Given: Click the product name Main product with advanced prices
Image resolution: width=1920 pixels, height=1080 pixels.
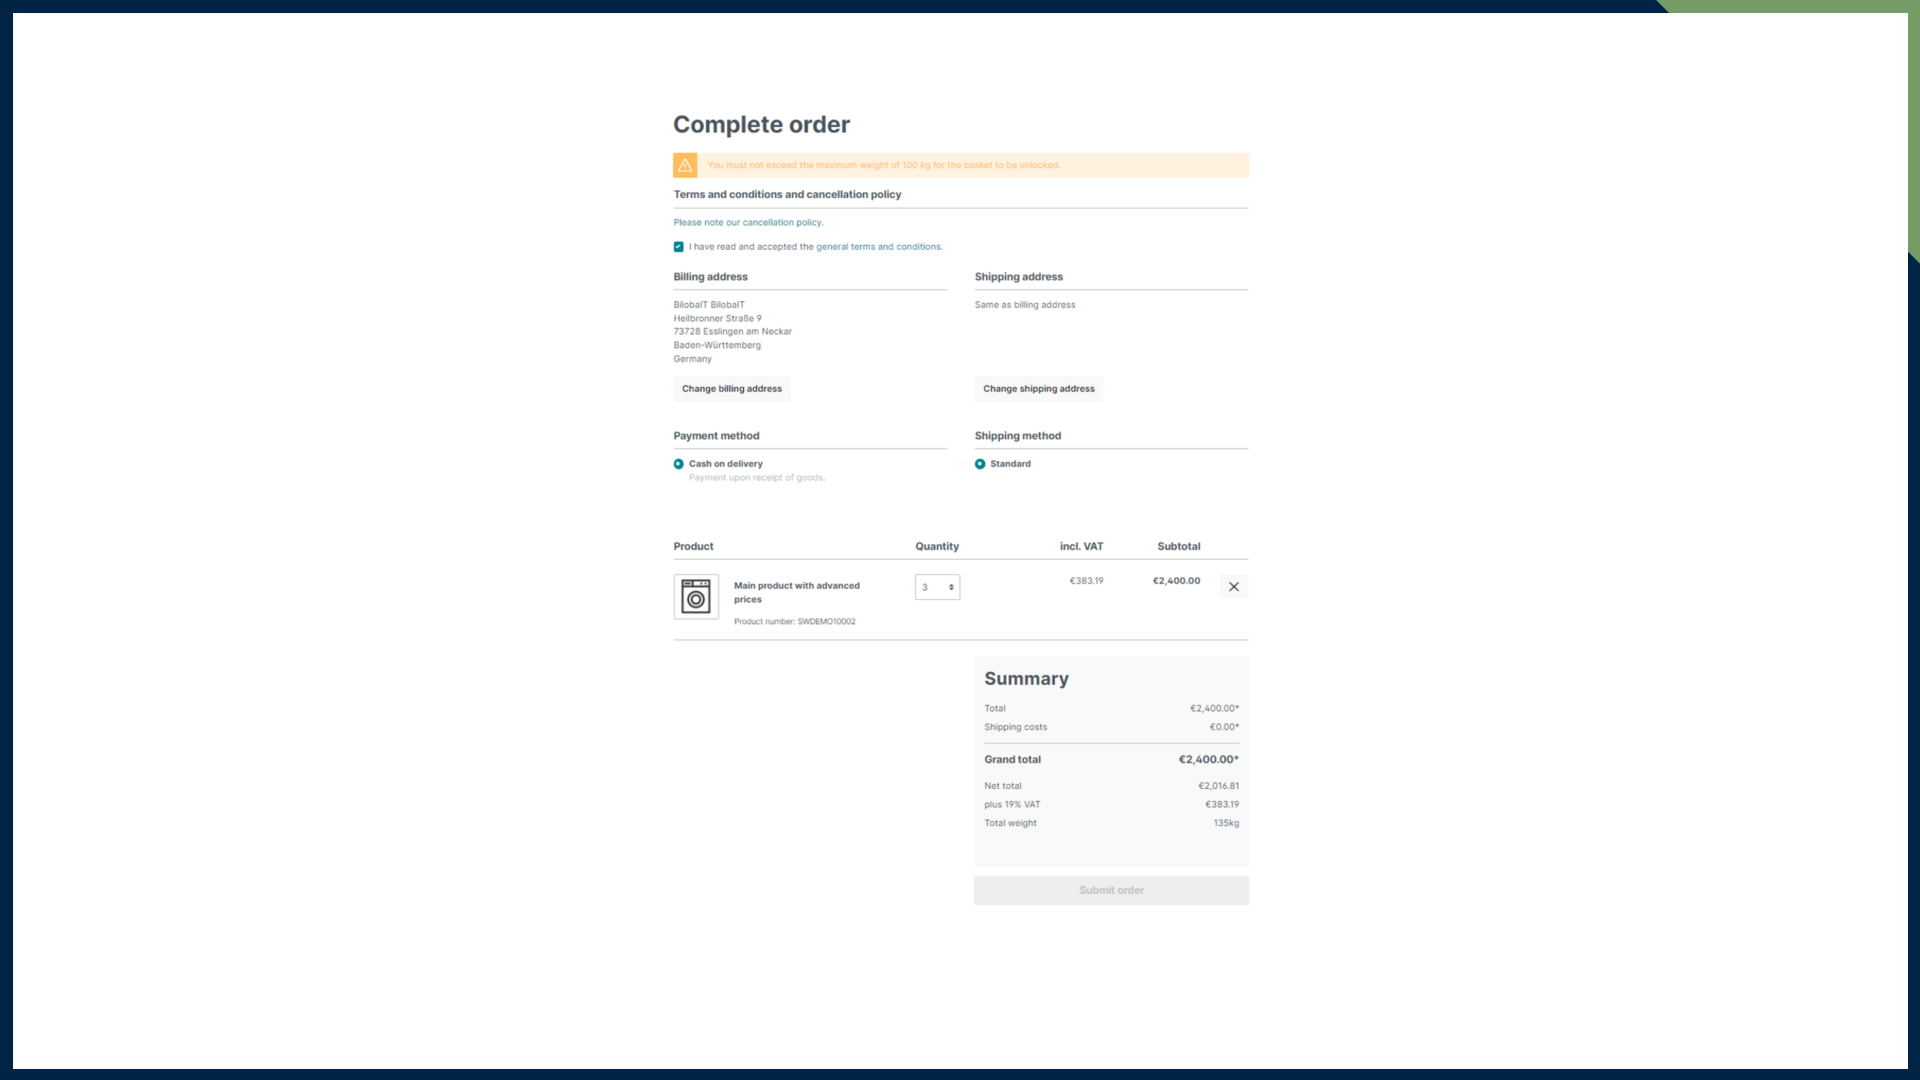Looking at the screenshot, I should click(x=796, y=592).
